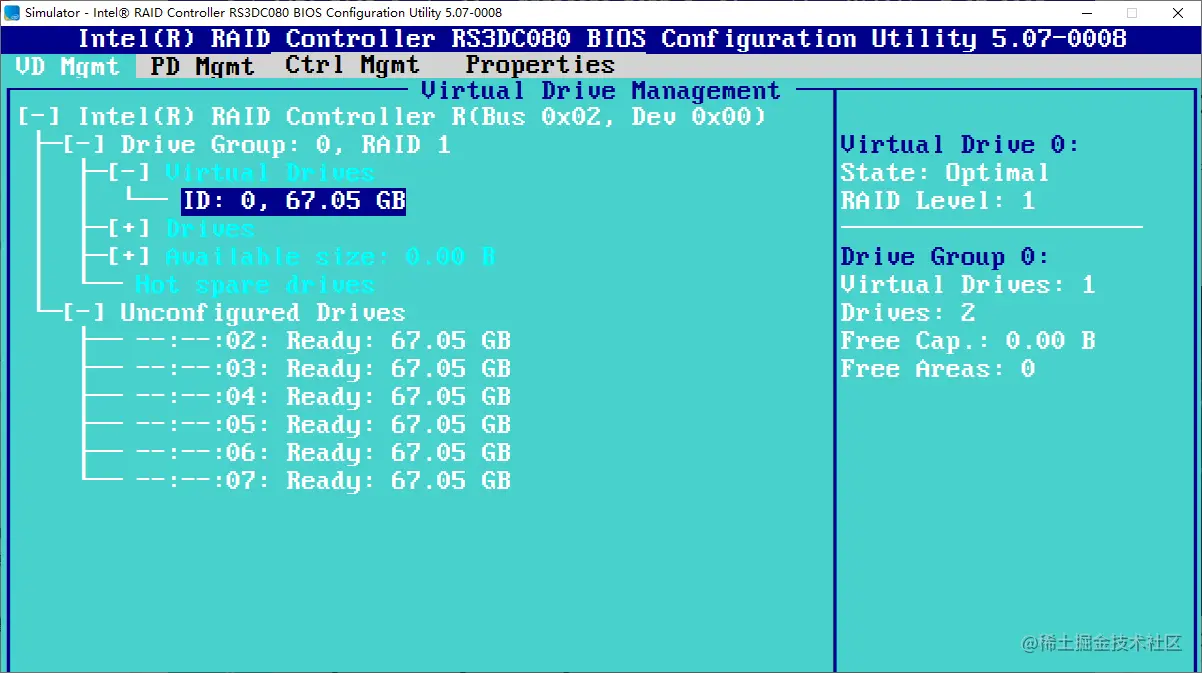Screen dimensions: 1202x673
Task: Select unconfigured drive --:--:02 Ready
Action: point(323,341)
